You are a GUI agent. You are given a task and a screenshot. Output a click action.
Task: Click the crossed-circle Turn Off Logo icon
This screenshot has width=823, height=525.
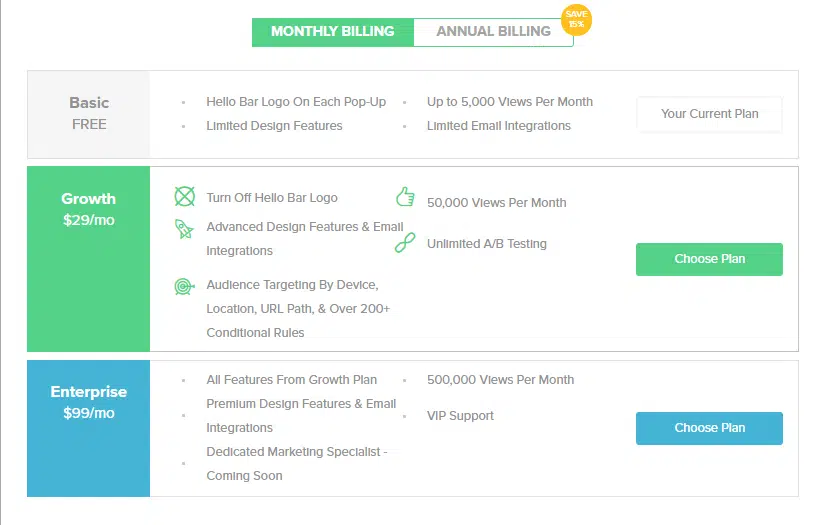[x=184, y=197]
